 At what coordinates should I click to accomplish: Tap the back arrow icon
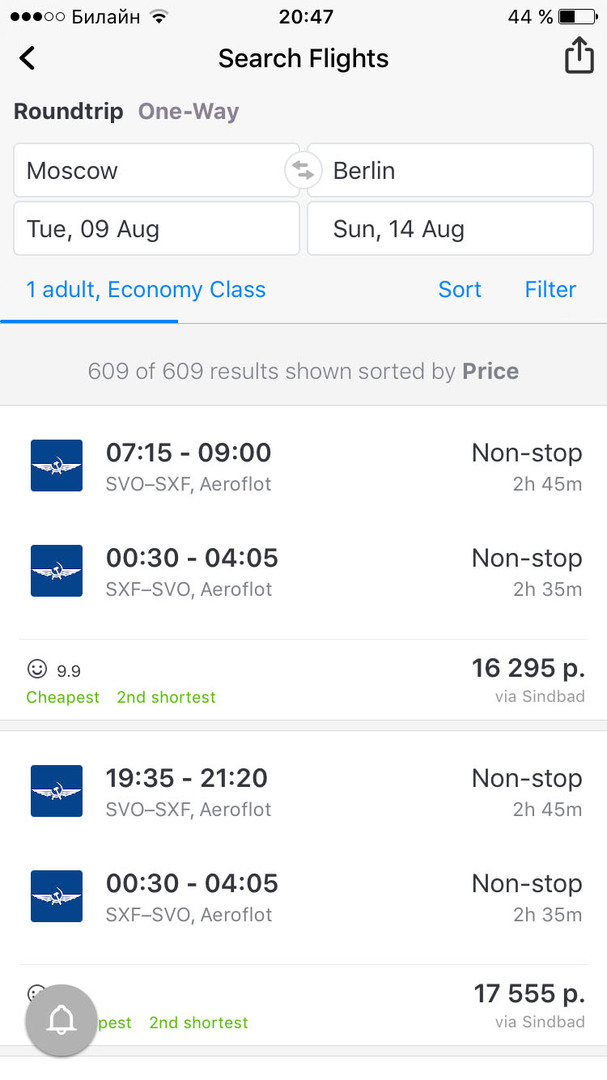tap(27, 59)
